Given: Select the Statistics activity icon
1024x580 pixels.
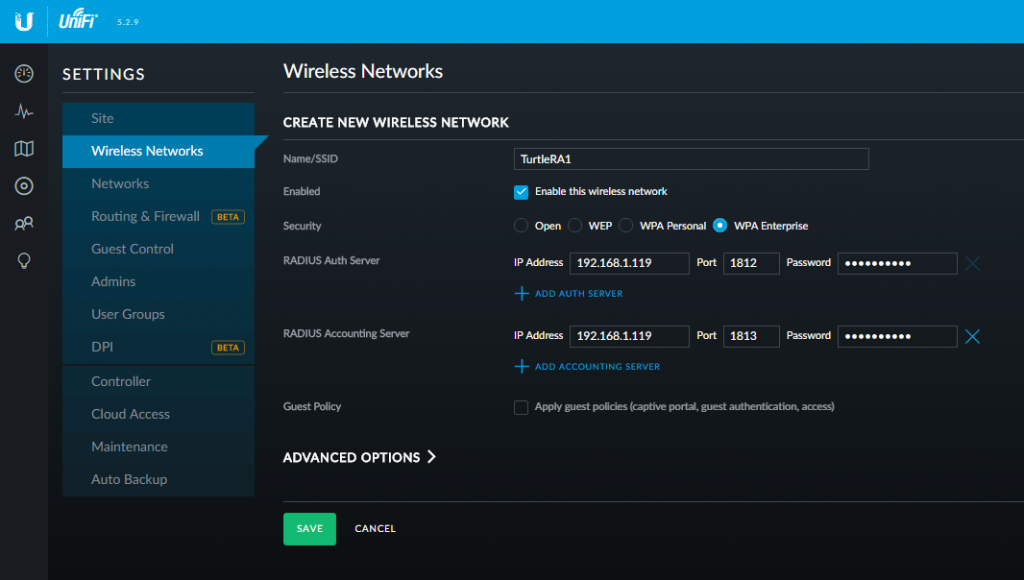Looking at the screenshot, I should 23,111.
